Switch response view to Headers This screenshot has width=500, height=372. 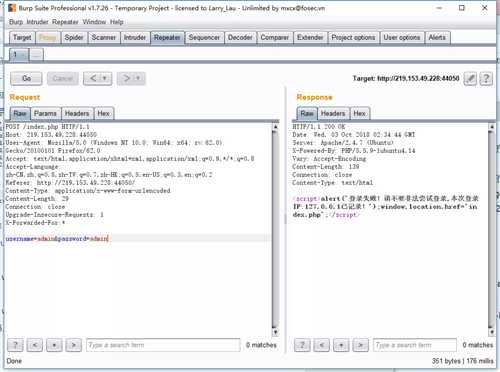coord(333,114)
